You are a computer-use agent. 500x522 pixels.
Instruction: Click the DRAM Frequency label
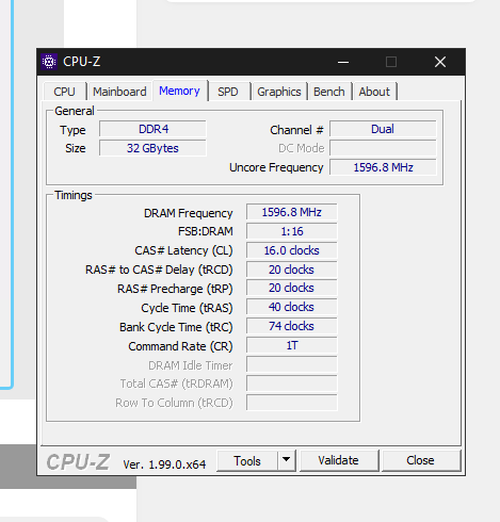pyautogui.click(x=188, y=213)
